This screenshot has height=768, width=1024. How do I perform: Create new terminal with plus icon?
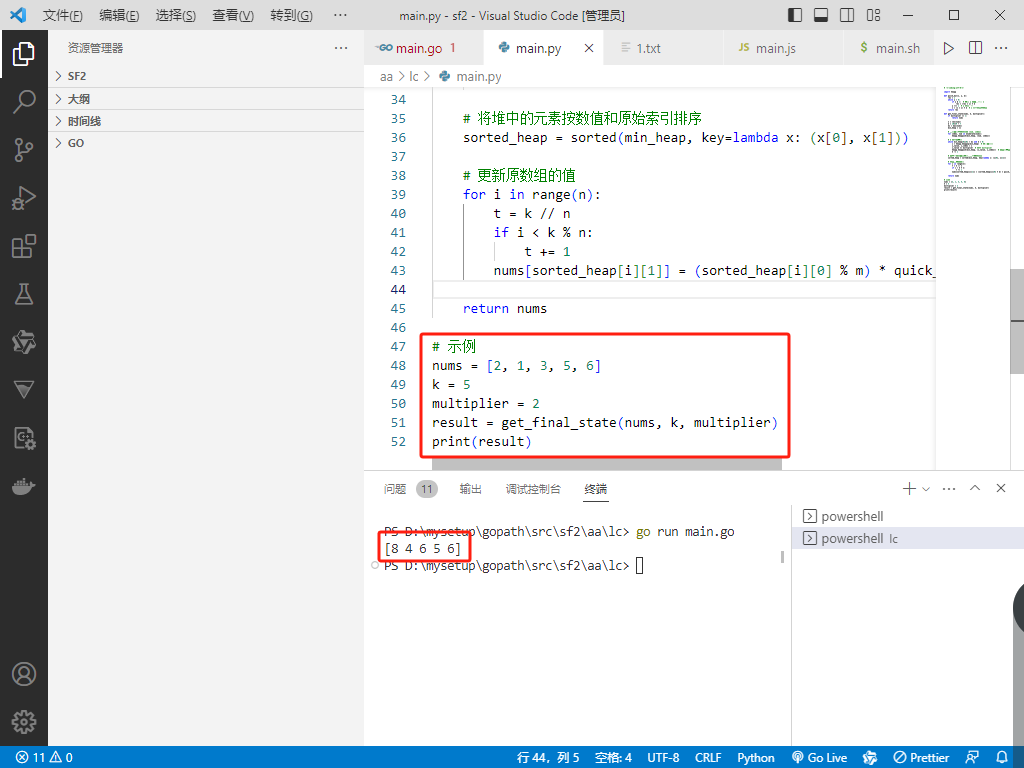click(908, 488)
